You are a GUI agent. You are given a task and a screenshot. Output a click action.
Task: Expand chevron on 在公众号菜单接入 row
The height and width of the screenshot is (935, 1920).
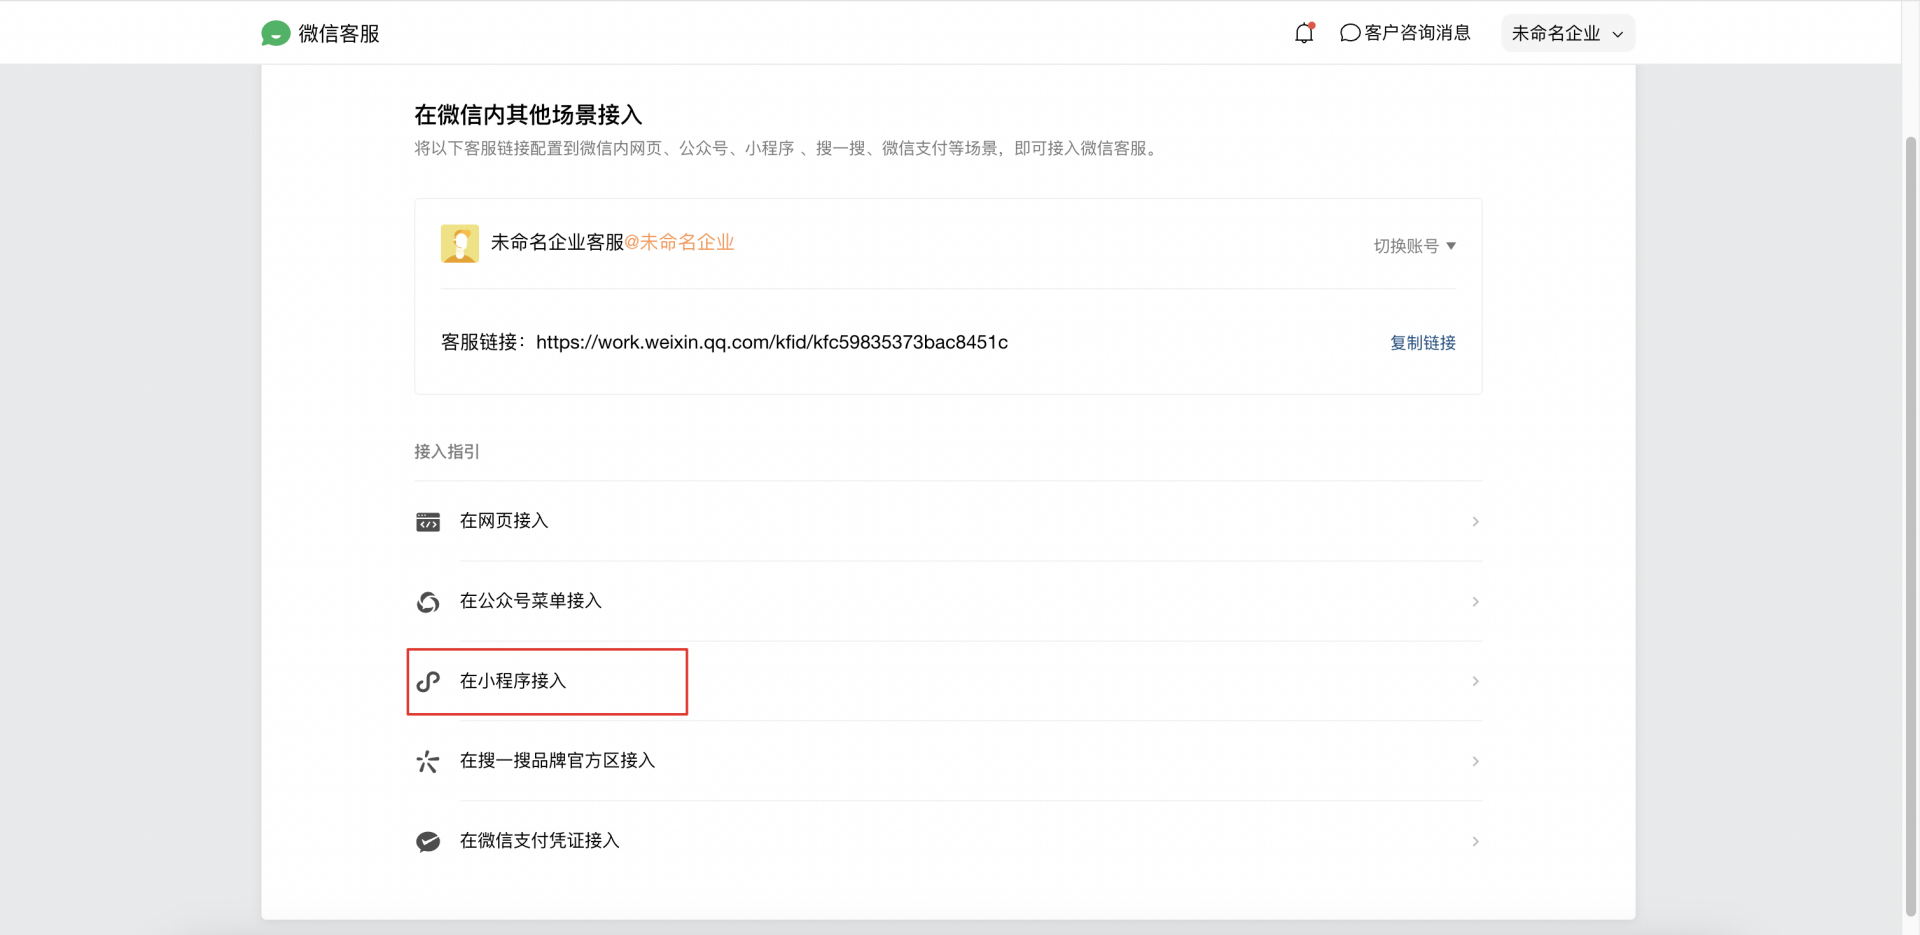point(1475,601)
